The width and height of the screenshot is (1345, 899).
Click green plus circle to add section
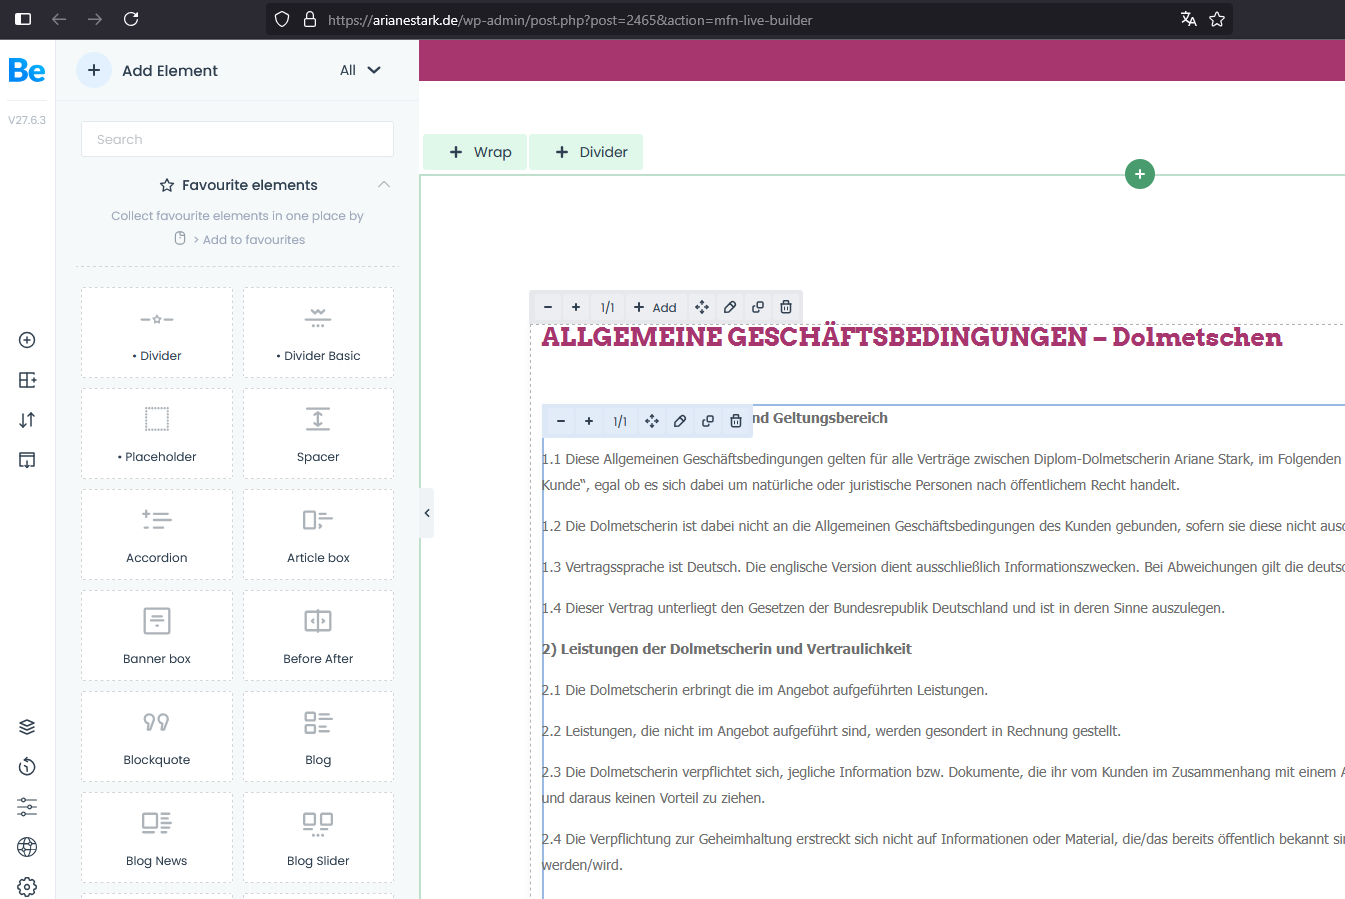[1140, 174]
